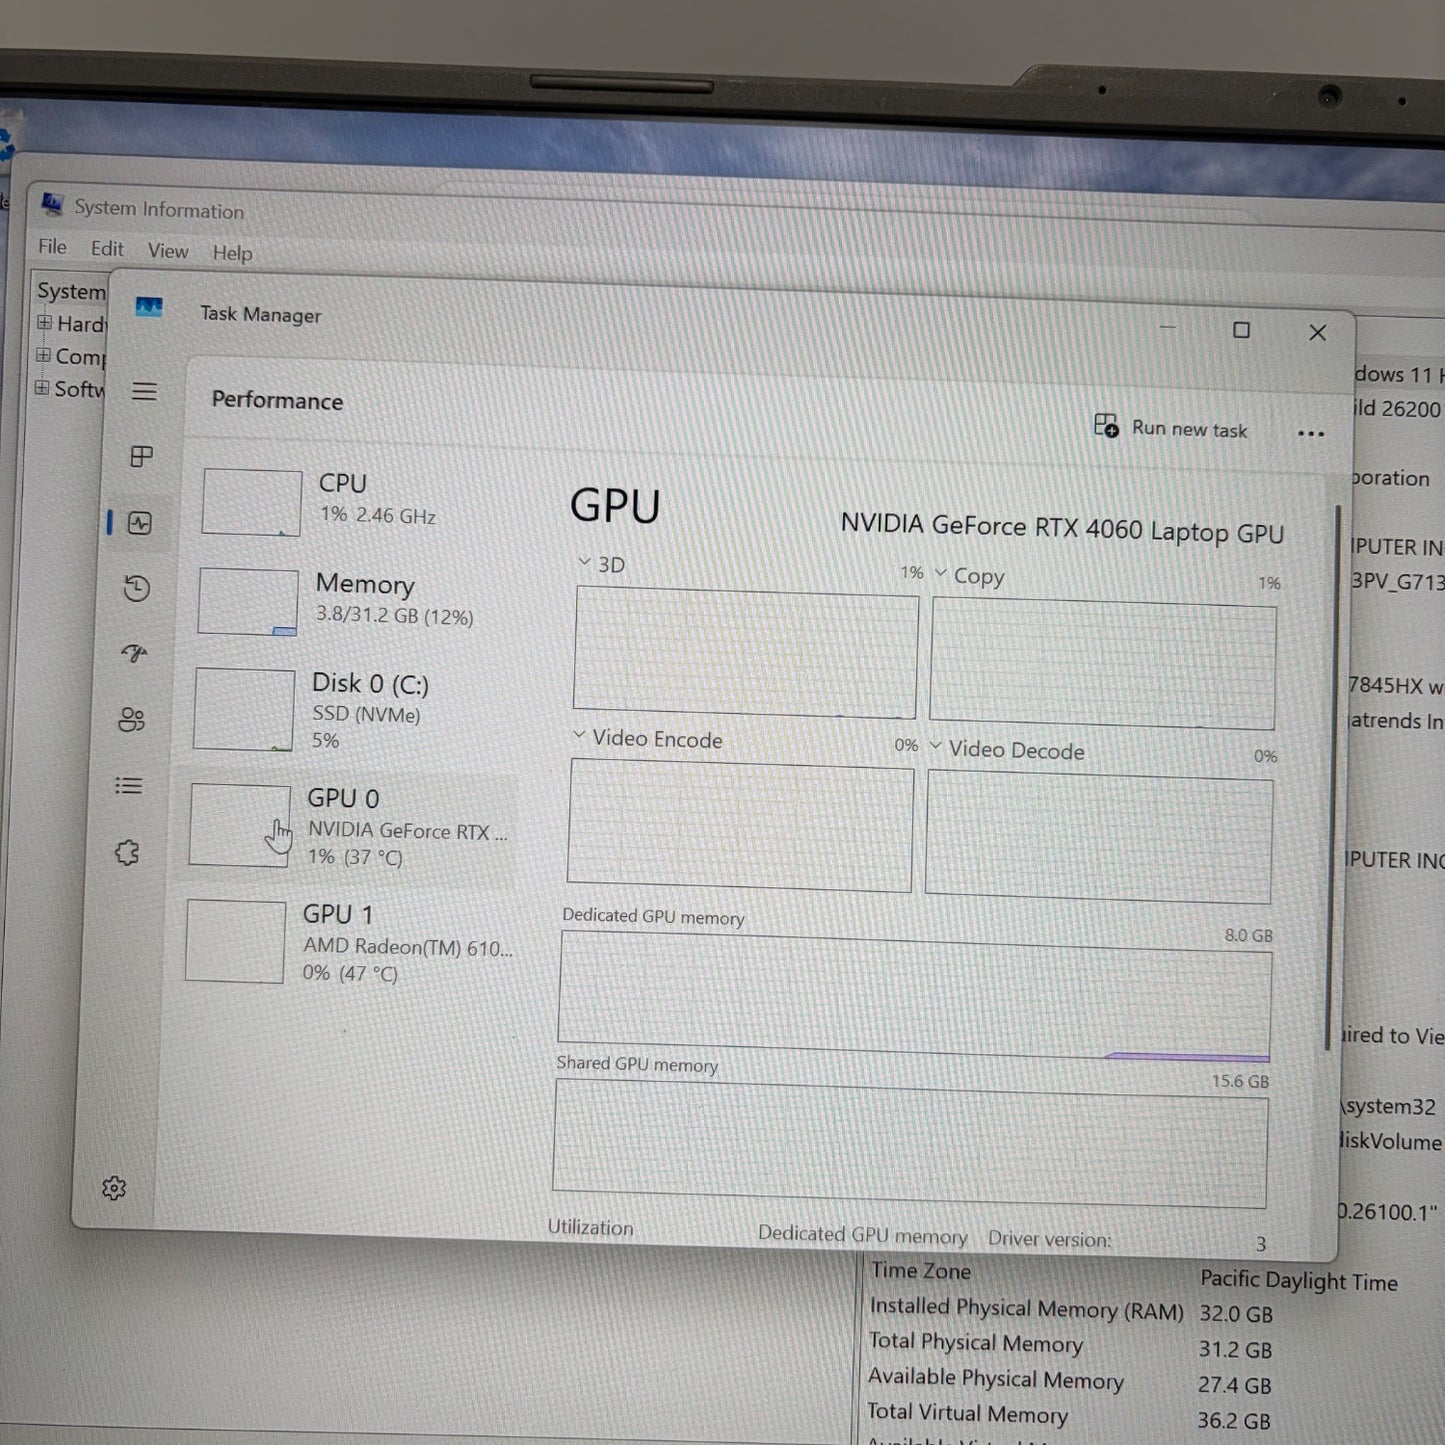This screenshot has width=1445, height=1445.
Task: Expand Components tree node in System Information
Action: coord(43,355)
